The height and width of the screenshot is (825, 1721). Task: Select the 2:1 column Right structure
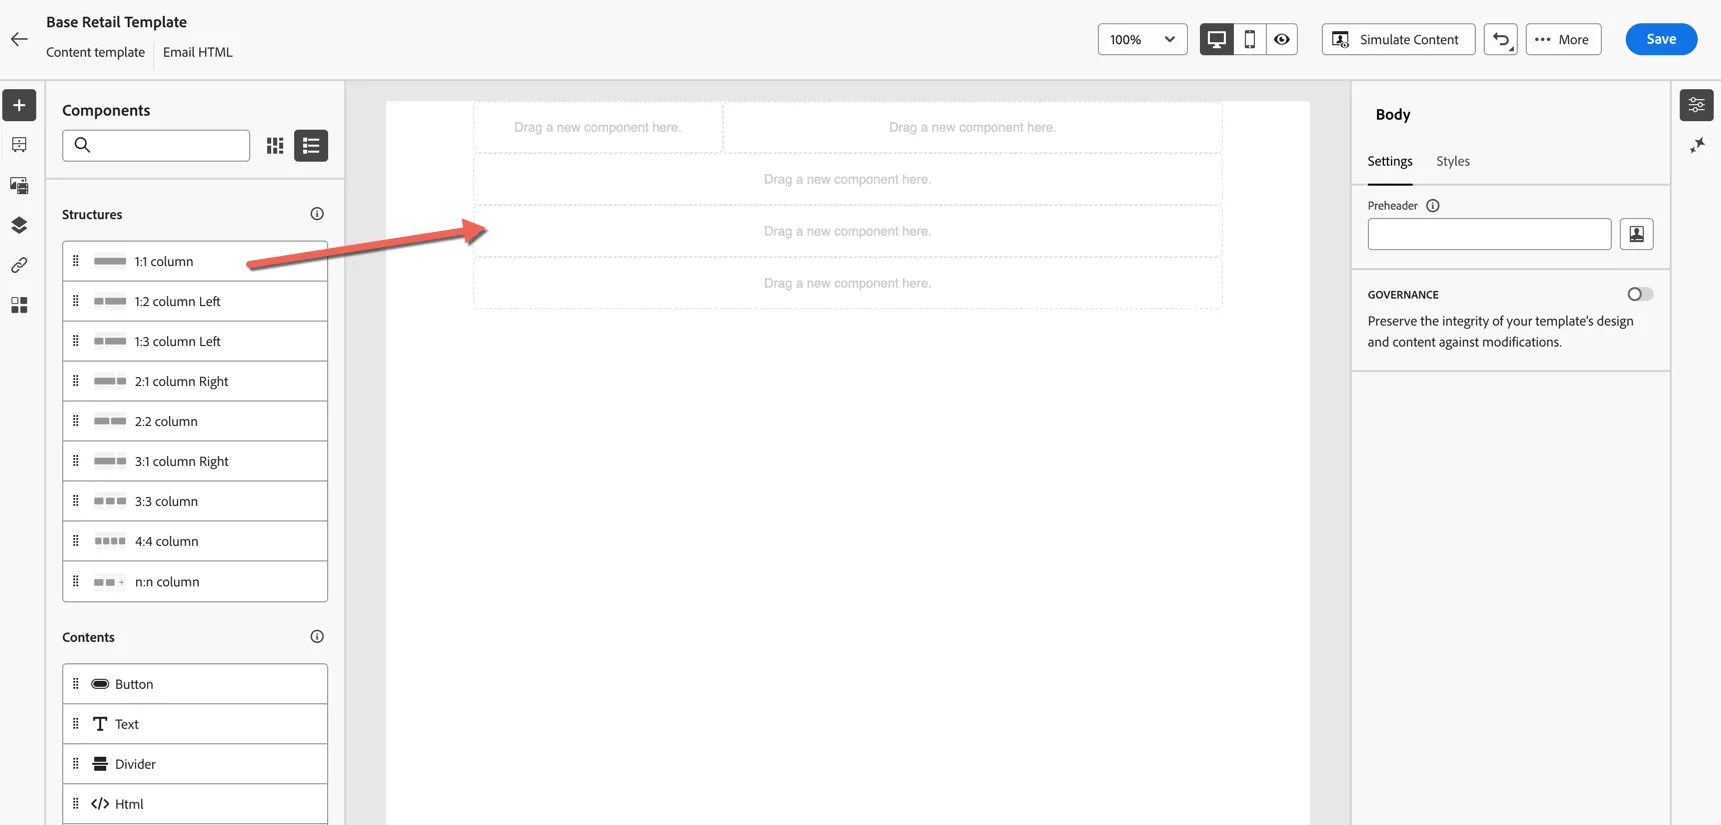[195, 381]
